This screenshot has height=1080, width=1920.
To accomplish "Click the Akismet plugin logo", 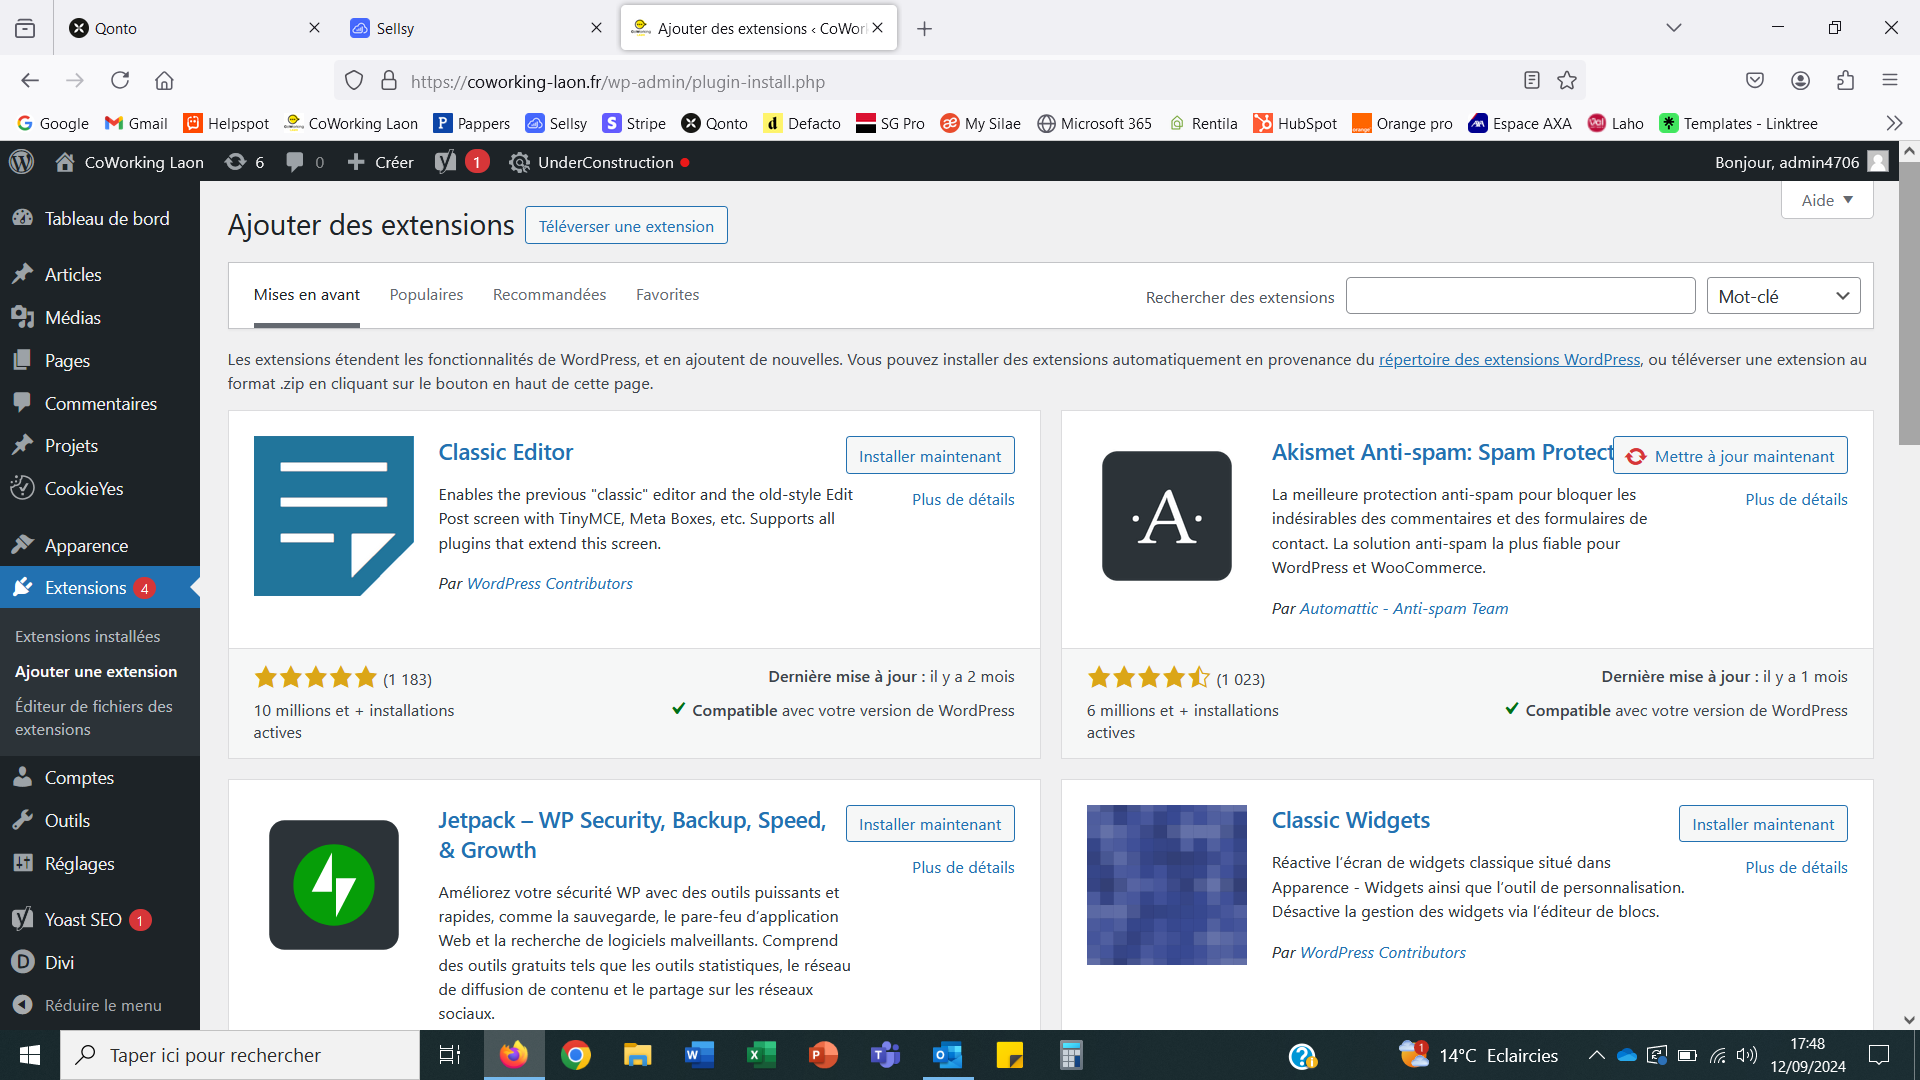I will click(x=1167, y=516).
